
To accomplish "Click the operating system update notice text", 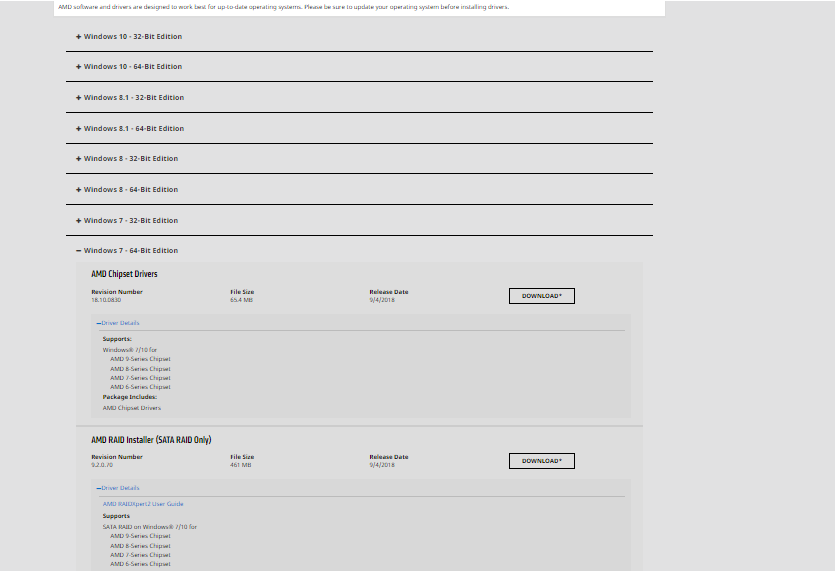I will [283, 7].
